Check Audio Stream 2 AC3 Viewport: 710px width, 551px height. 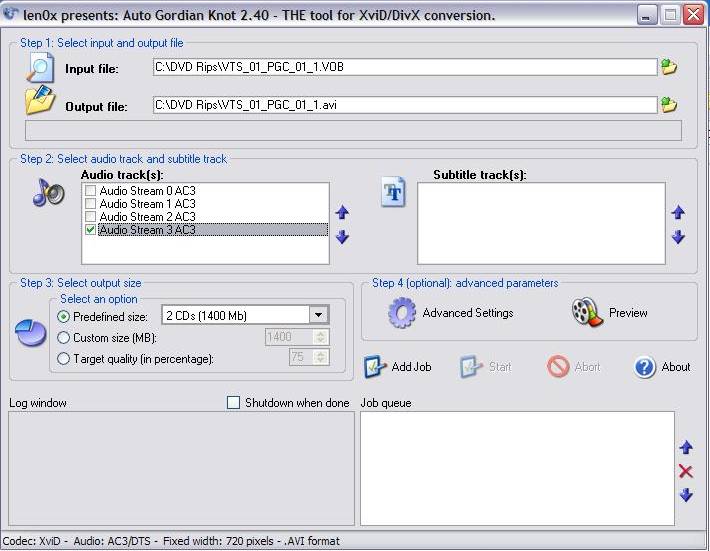pyautogui.click(x=91, y=217)
